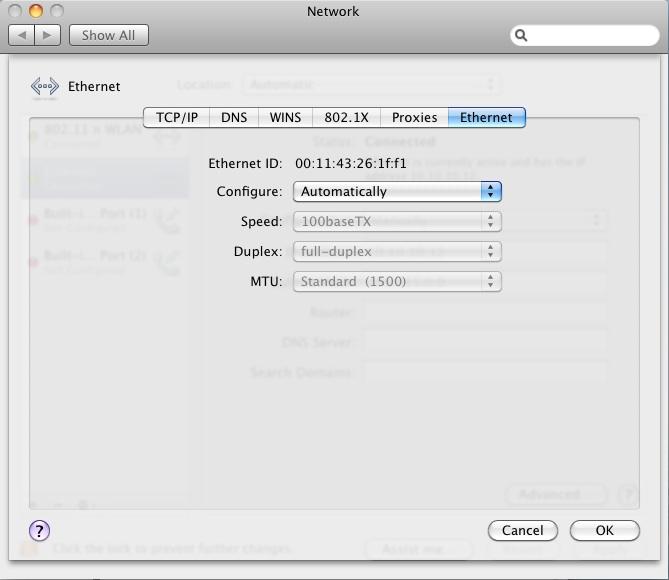Open the WINS tab
Screen dimensions: 669x580
285,117
